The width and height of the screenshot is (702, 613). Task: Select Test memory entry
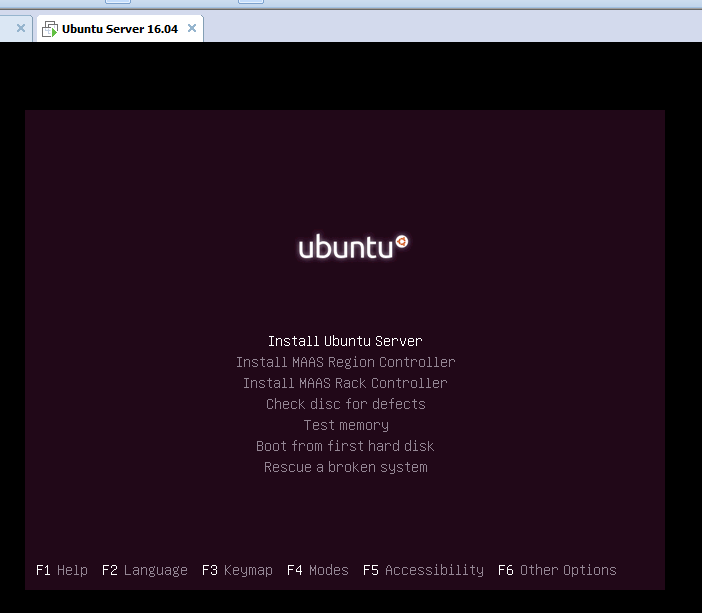pyautogui.click(x=346, y=425)
